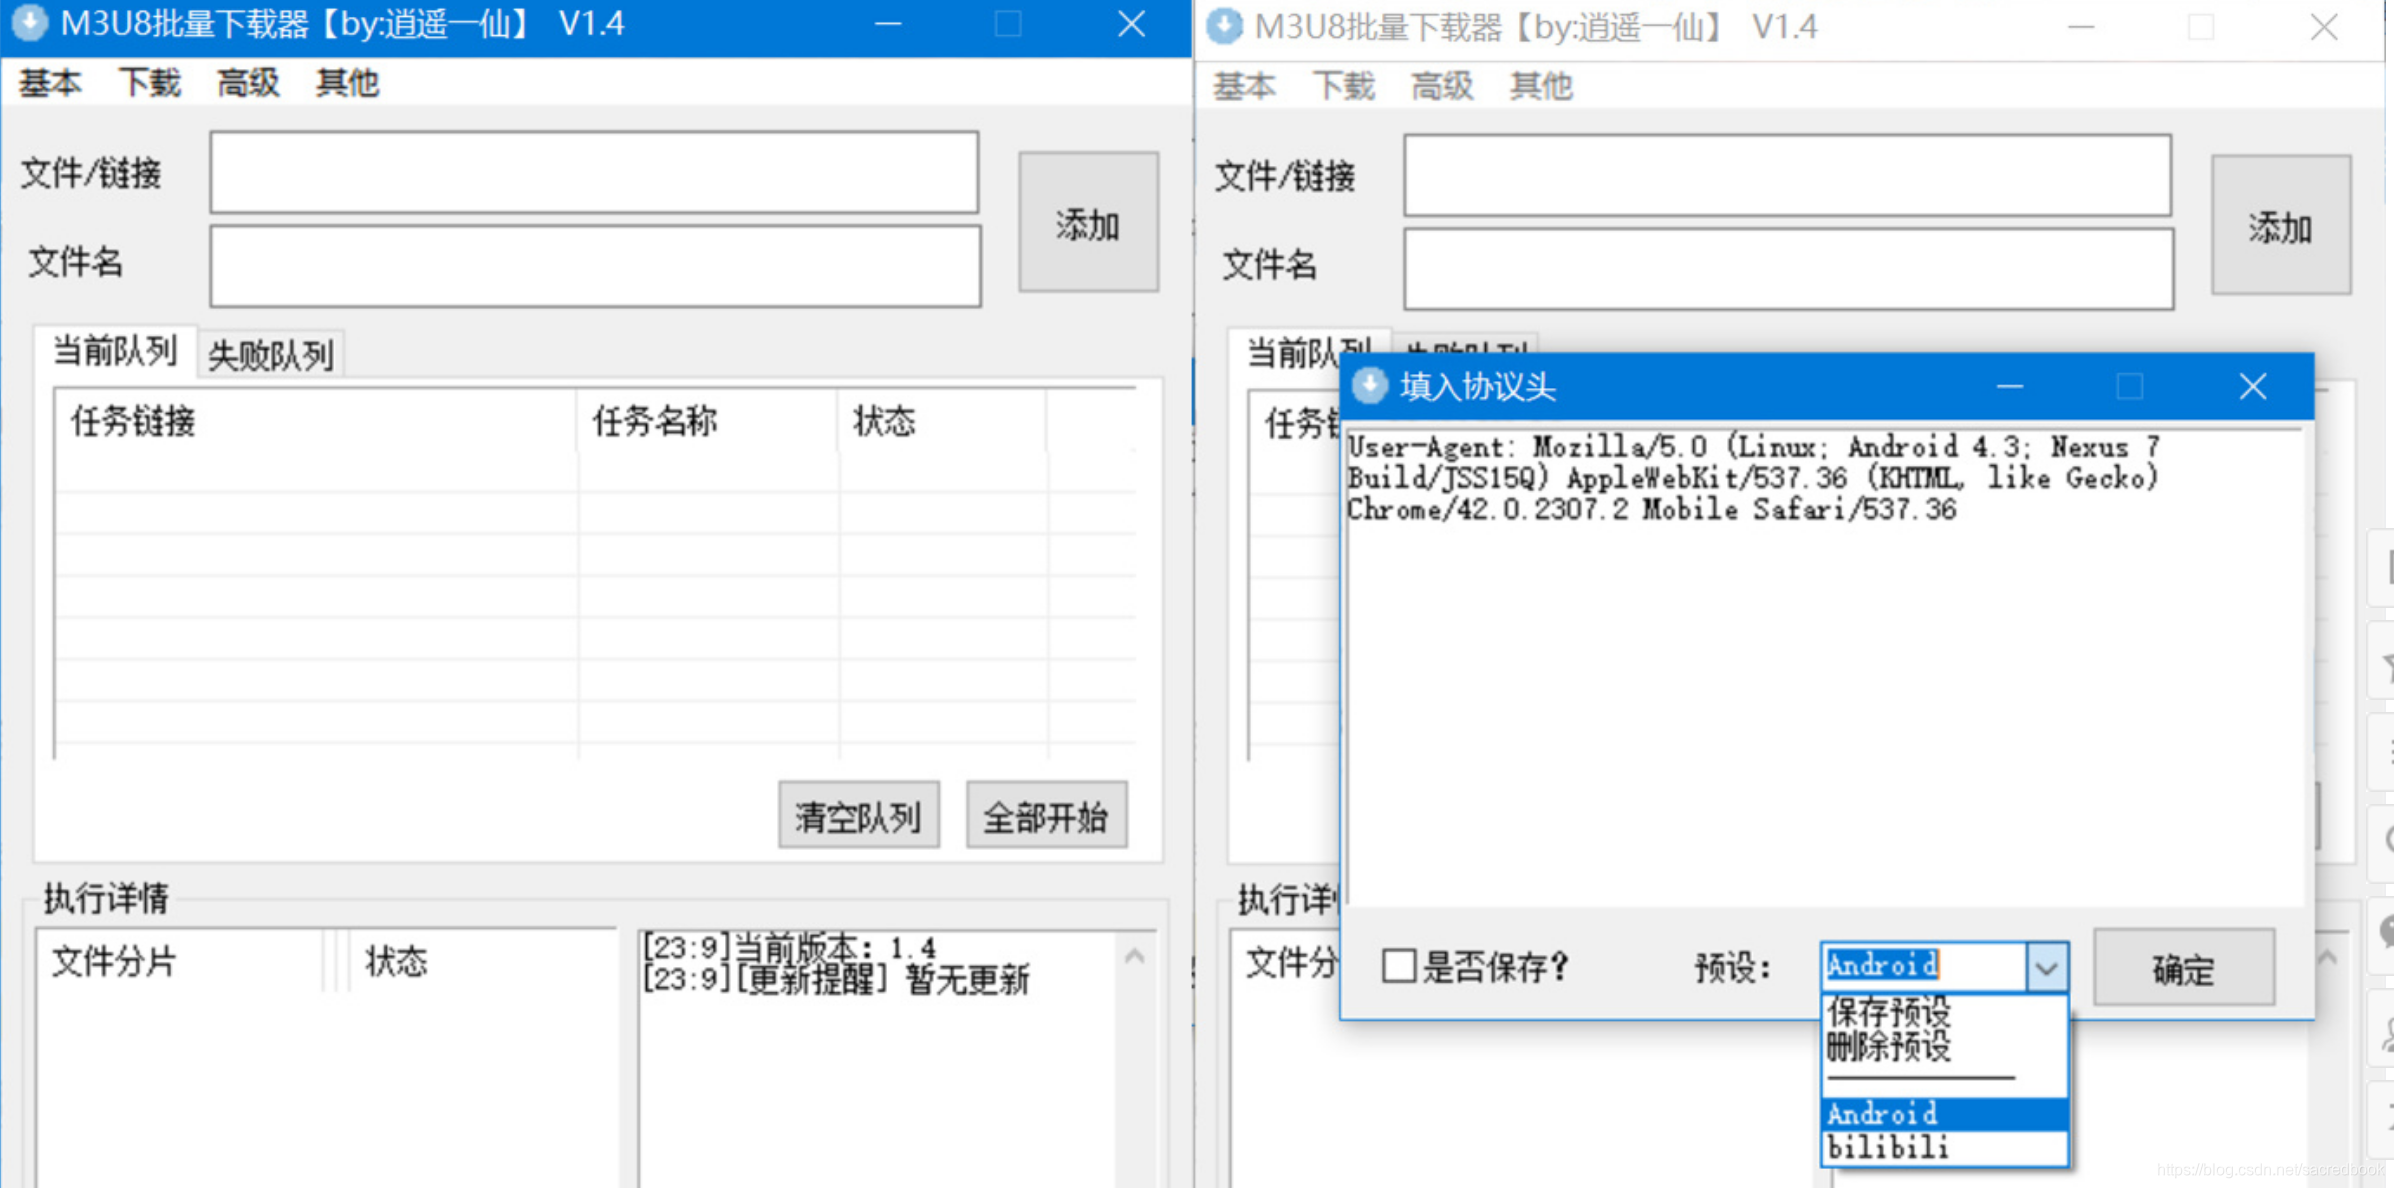Focus the 文件名 field in the right window
The image size is (2394, 1188).
point(1788,269)
